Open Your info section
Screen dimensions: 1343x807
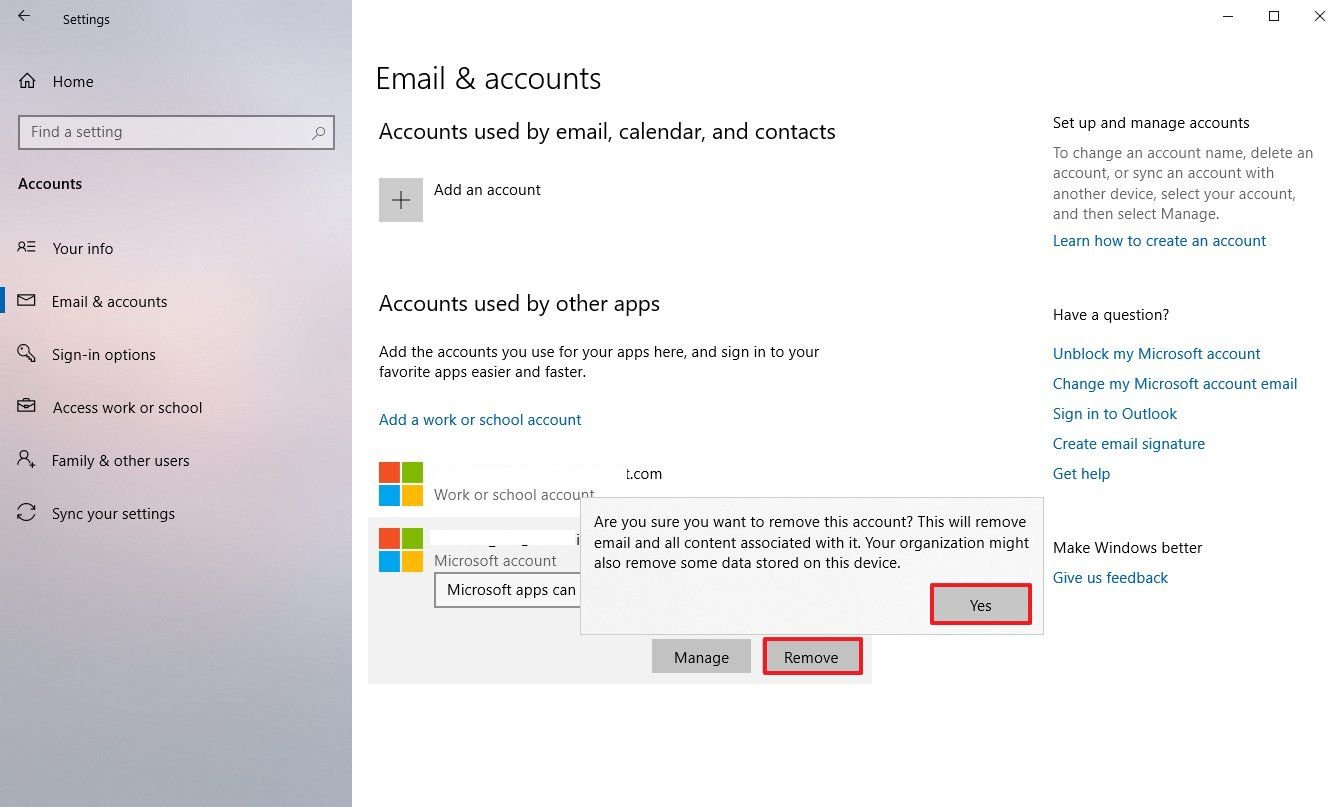pos(82,249)
